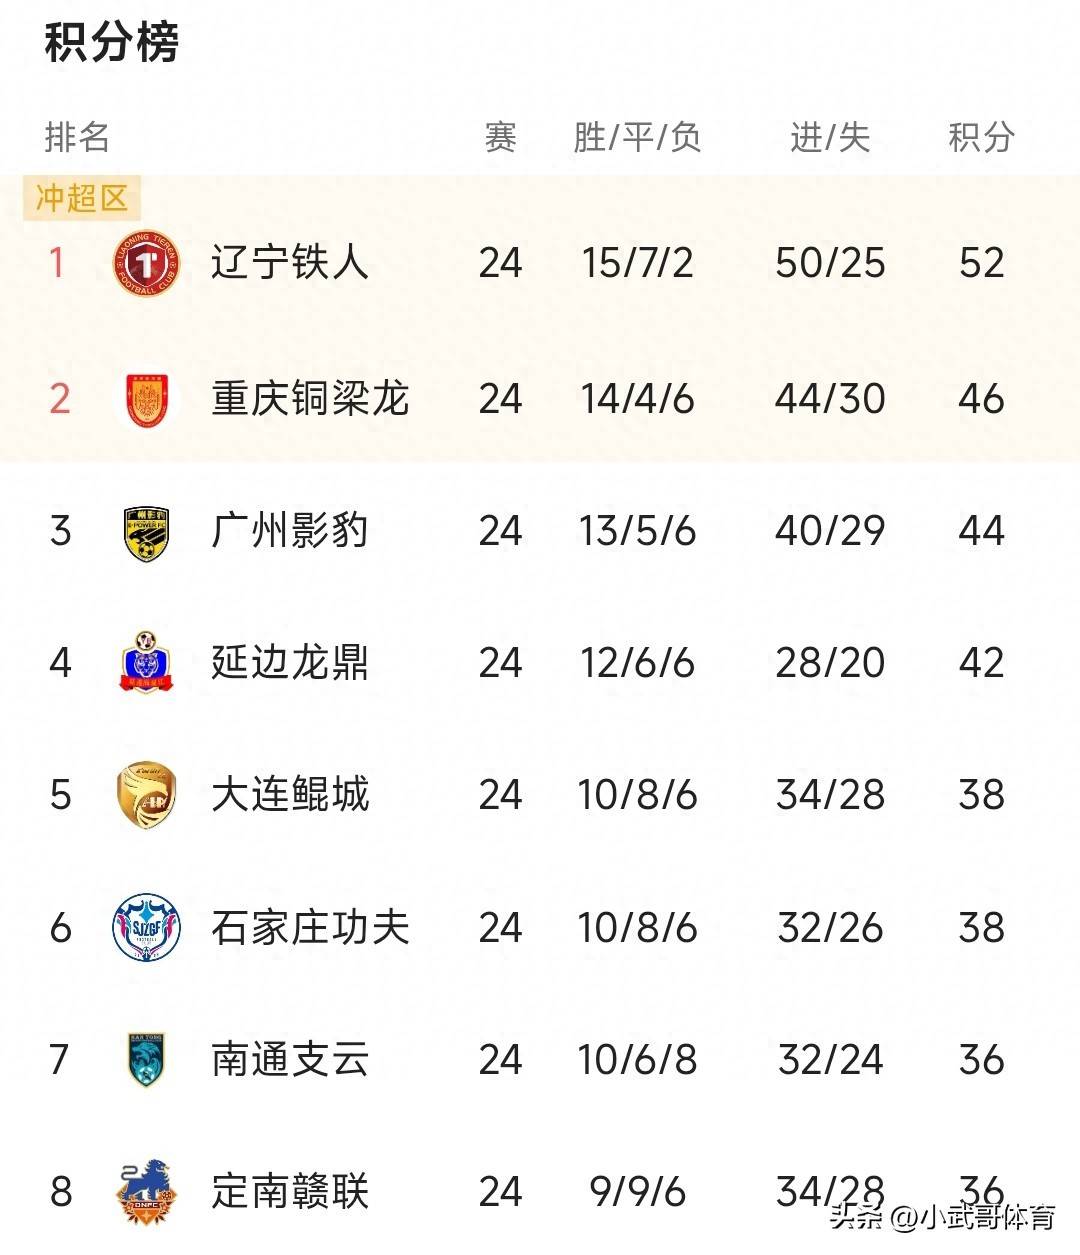Click the 延边龙鼎 team name
This screenshot has width=1080, height=1255.
point(290,663)
